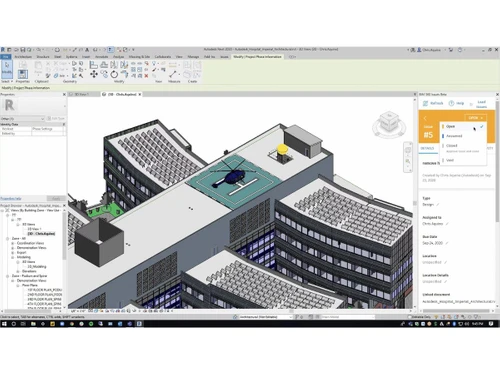This screenshot has height=375, width=500.
Task: Close the Properties palette
Action: pyautogui.click(x=64, y=95)
